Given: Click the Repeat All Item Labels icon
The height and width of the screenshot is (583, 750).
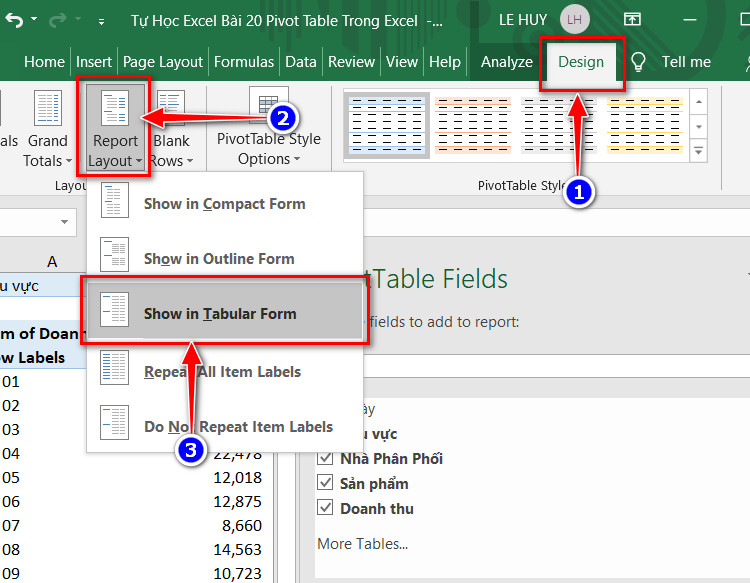Looking at the screenshot, I should pyautogui.click(x=114, y=367).
